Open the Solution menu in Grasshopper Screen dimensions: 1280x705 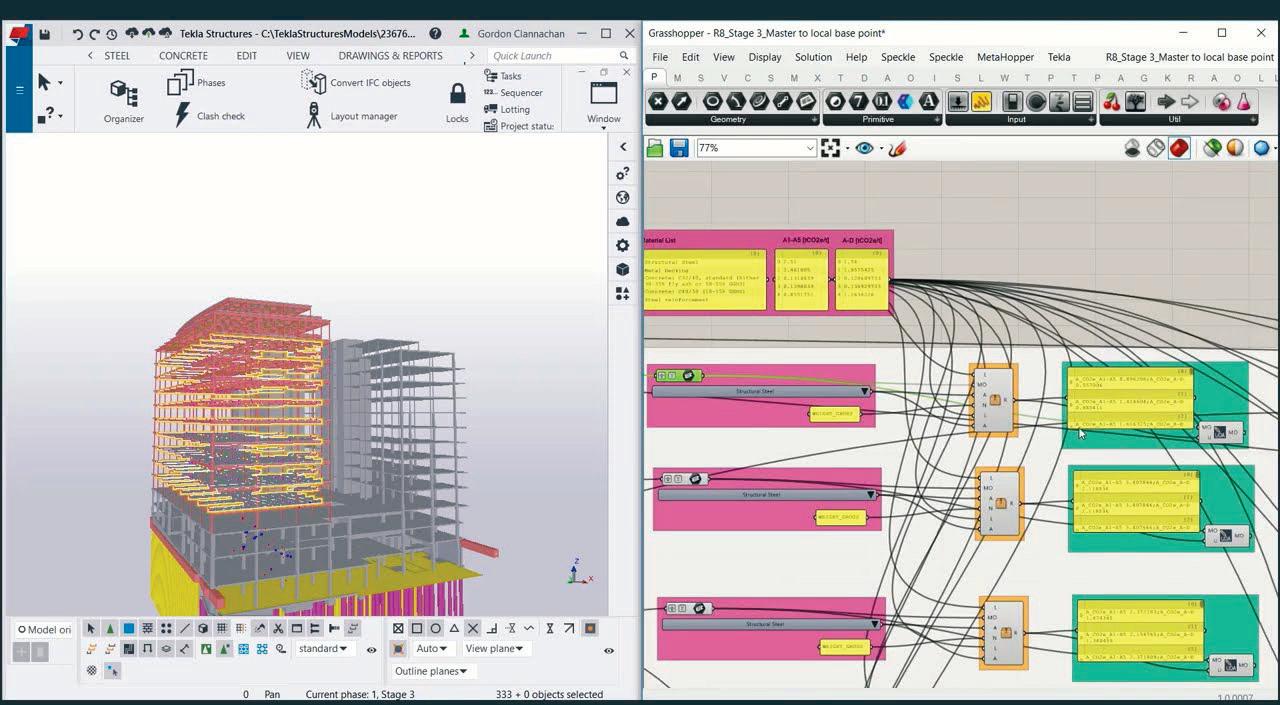point(813,57)
